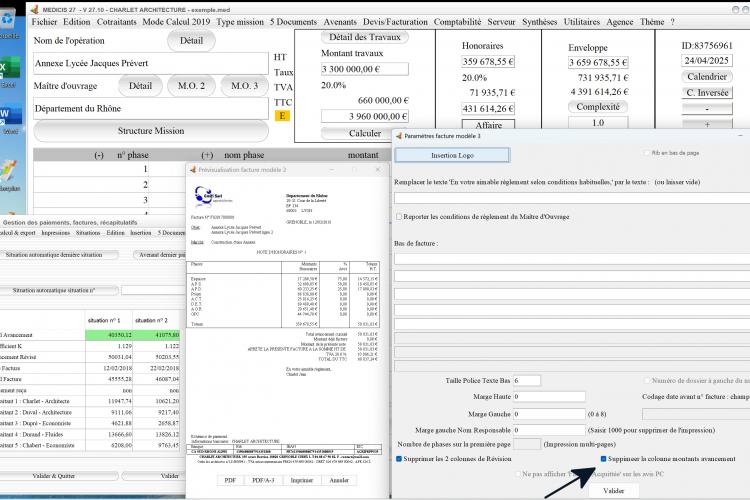Click Annuler in invoice preview
Image resolution: width=750 pixels, height=500 pixels.
click(x=339, y=480)
